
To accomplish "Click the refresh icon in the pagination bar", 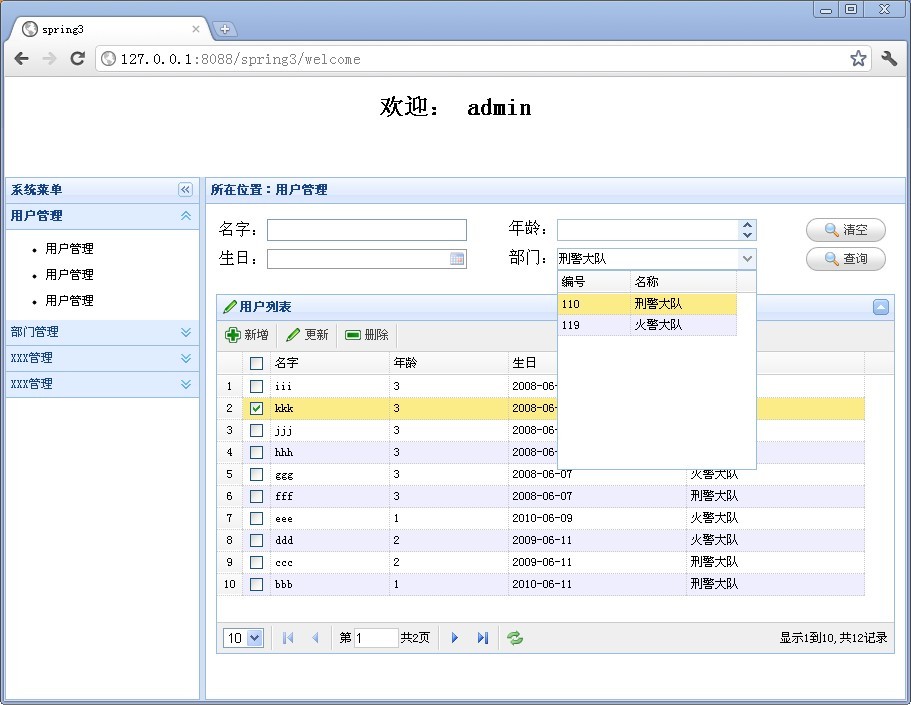I will click(515, 637).
